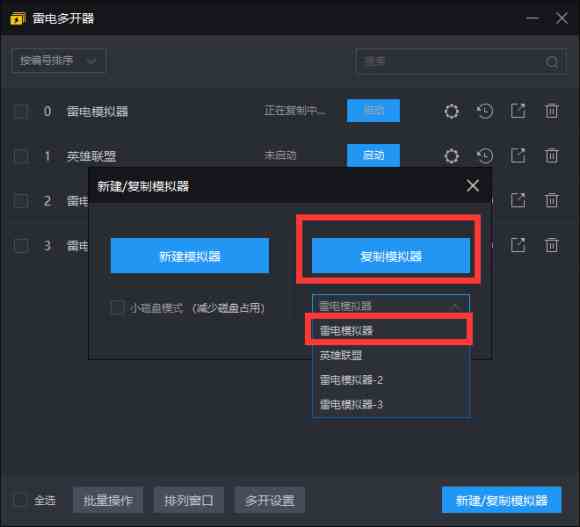
Task: Close the 新建/复制模拟器 dialog
Action: coord(472,185)
